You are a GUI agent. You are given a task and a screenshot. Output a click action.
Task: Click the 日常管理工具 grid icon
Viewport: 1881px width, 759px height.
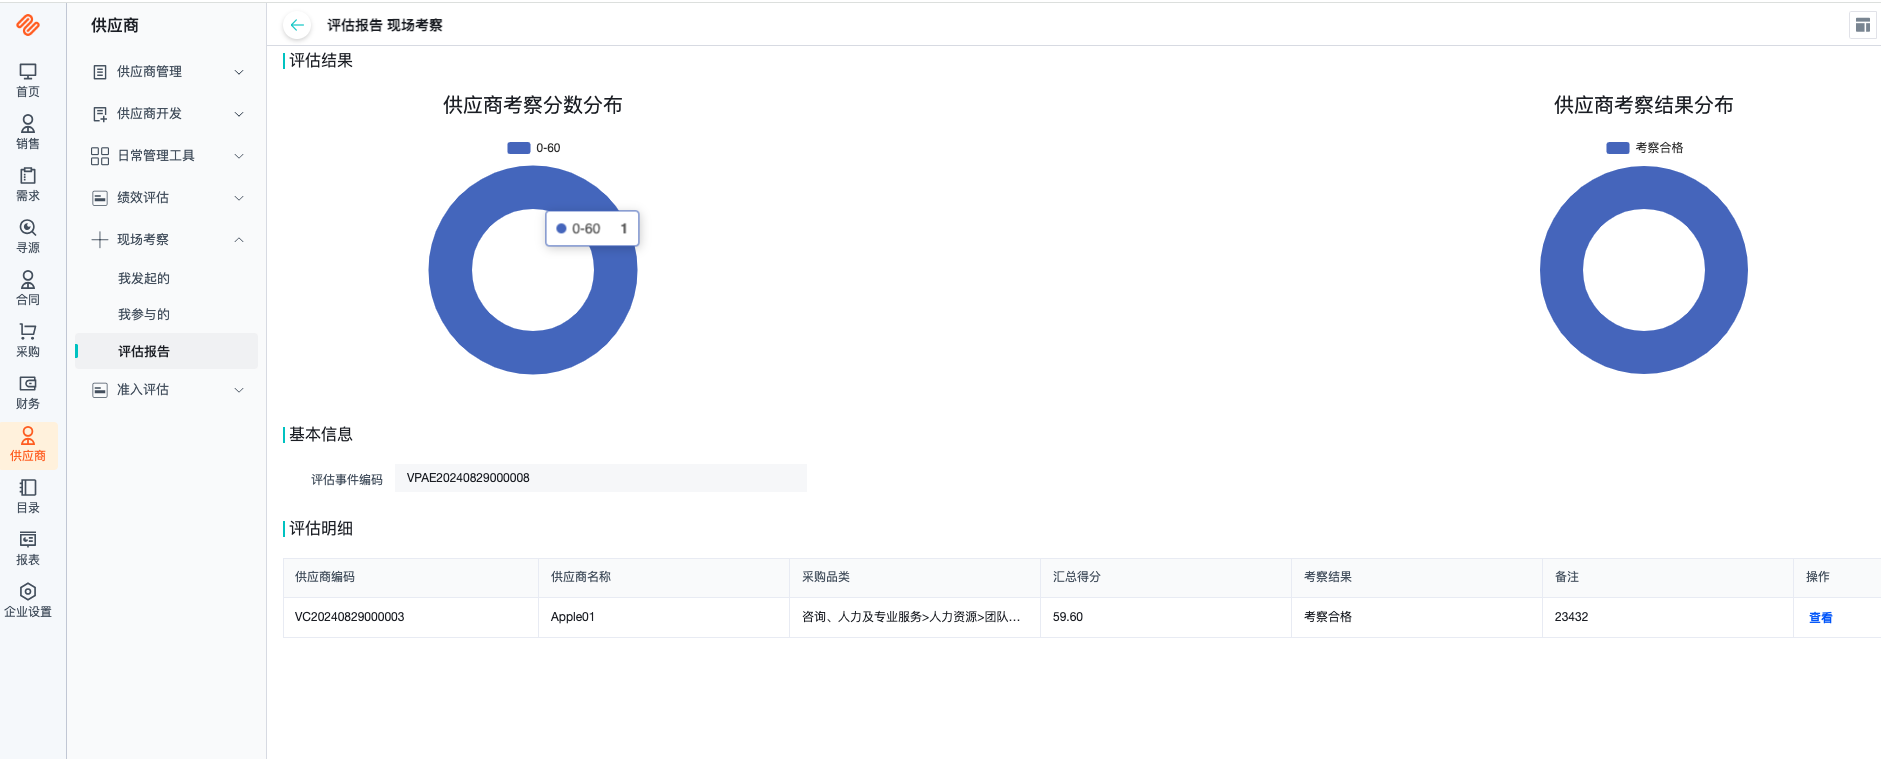point(100,156)
